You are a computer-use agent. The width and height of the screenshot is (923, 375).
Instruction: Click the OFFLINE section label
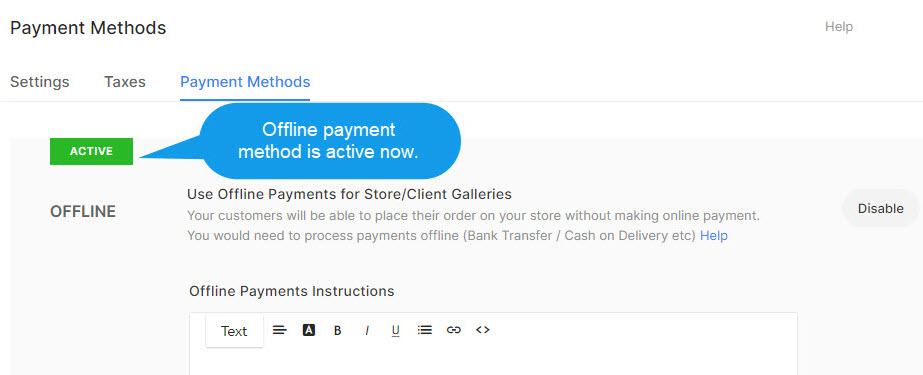[83, 212]
